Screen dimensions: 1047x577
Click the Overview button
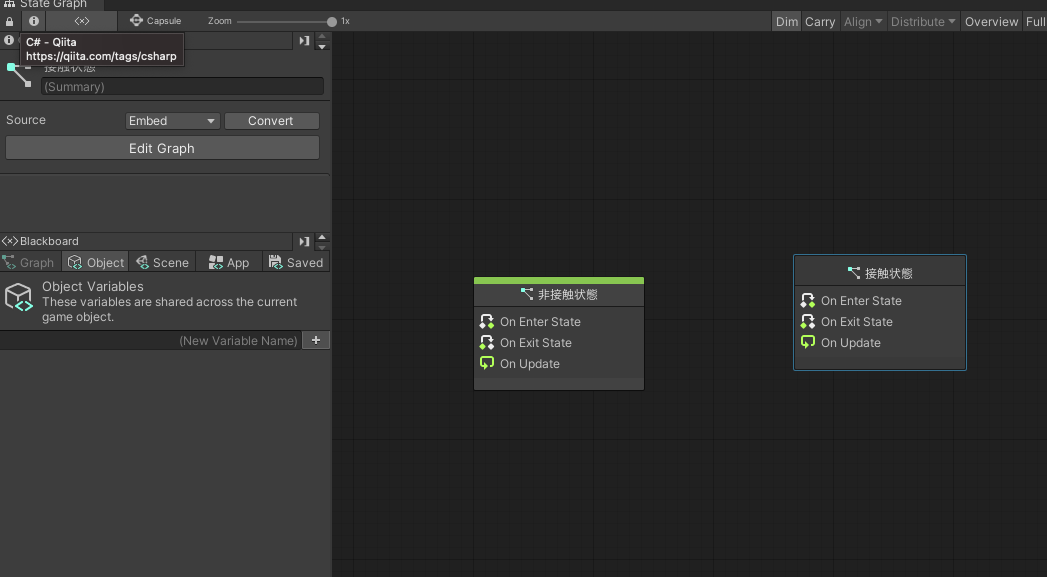(x=991, y=21)
